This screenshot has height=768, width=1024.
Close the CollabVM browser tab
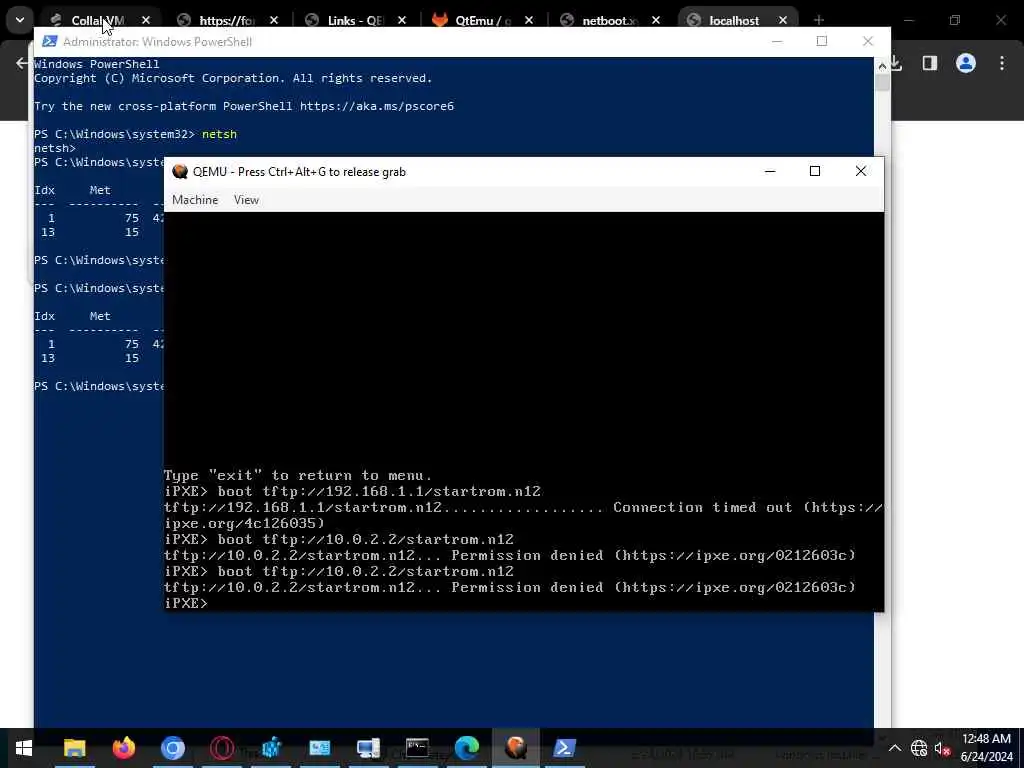point(146,20)
